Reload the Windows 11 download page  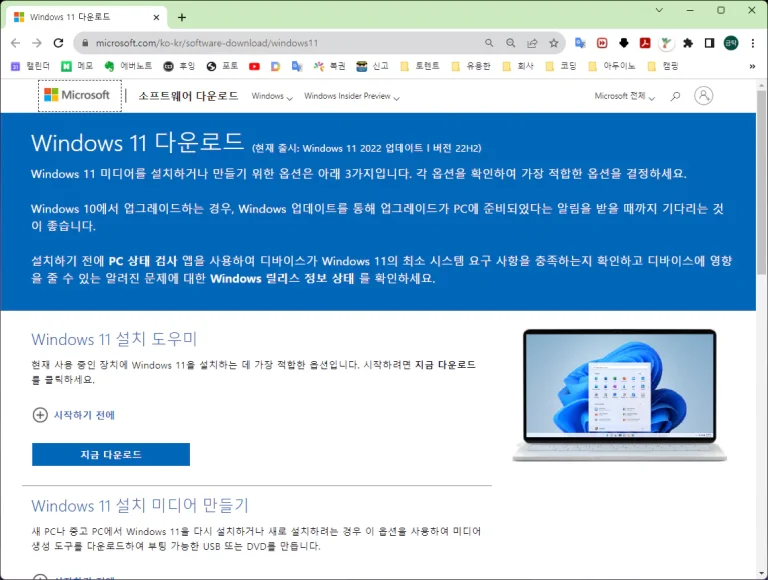point(58,43)
